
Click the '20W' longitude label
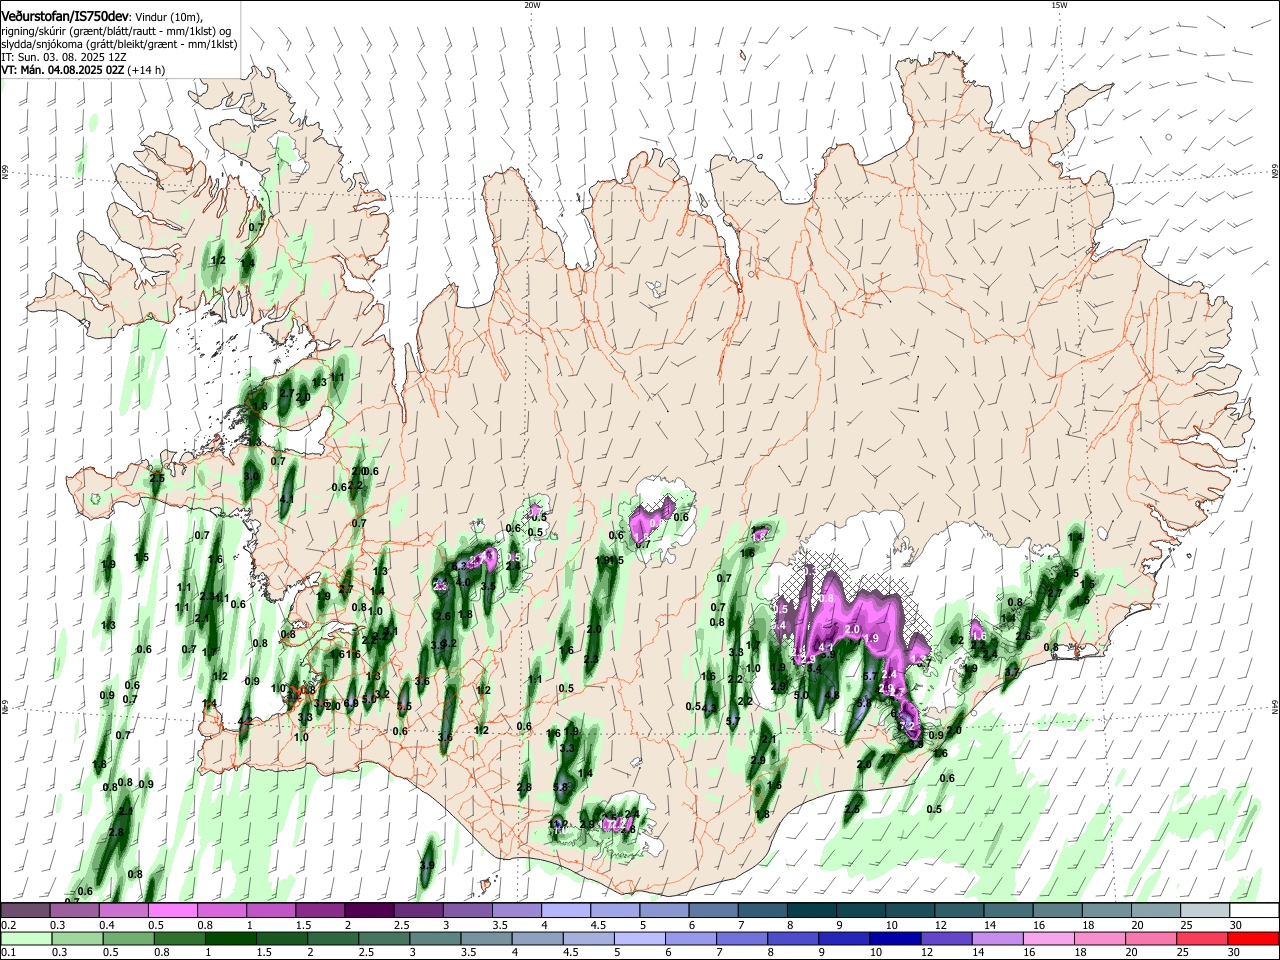click(532, 5)
